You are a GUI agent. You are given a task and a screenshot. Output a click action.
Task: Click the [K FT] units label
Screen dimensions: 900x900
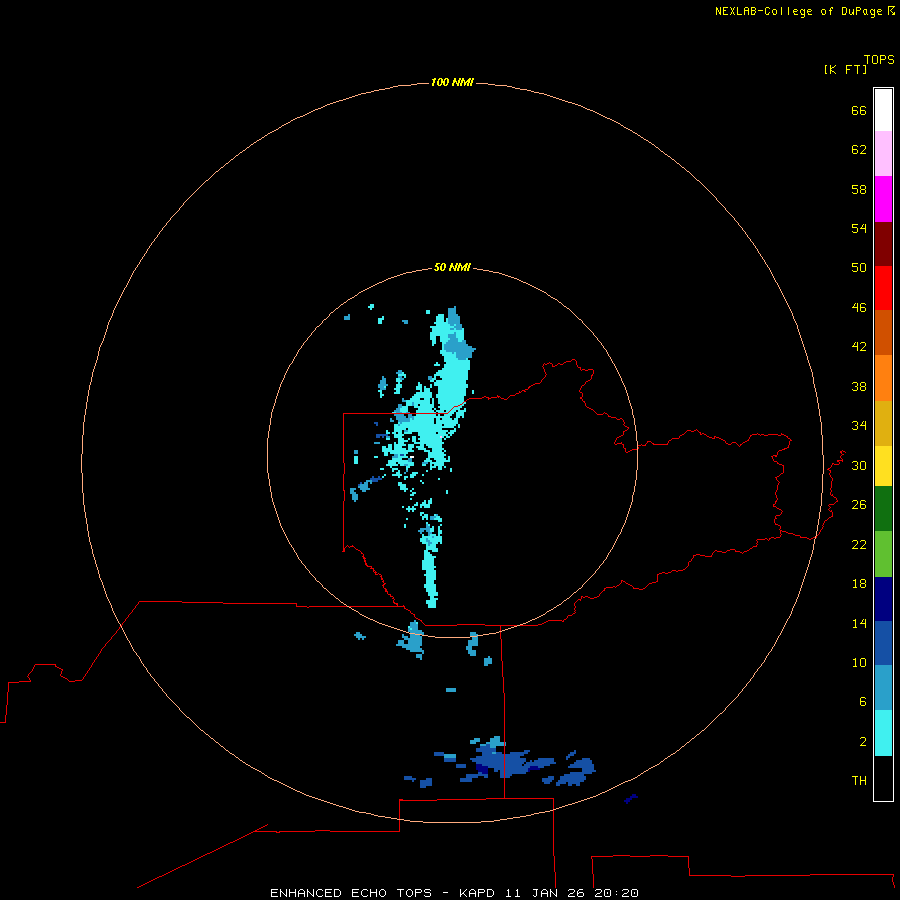point(845,69)
